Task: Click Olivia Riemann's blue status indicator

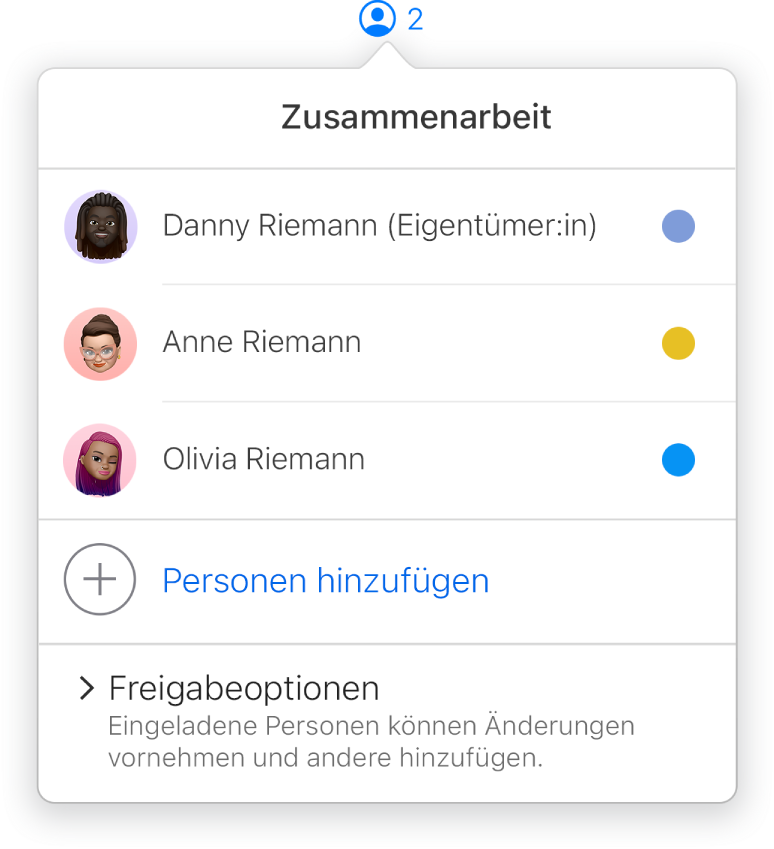Action: click(678, 460)
